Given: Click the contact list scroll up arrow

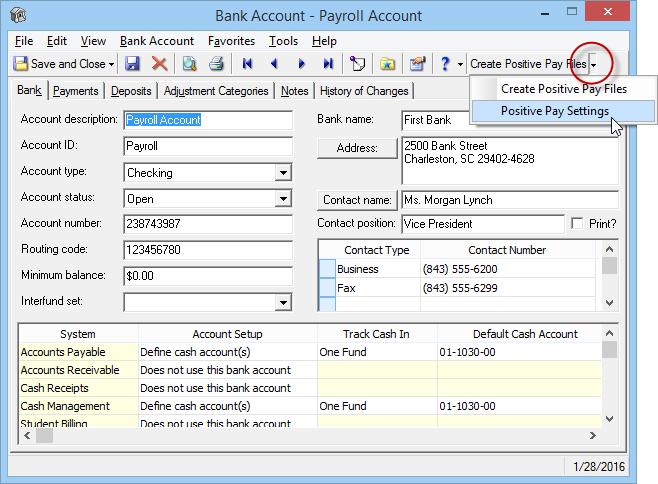Looking at the screenshot, I should click(610, 249).
